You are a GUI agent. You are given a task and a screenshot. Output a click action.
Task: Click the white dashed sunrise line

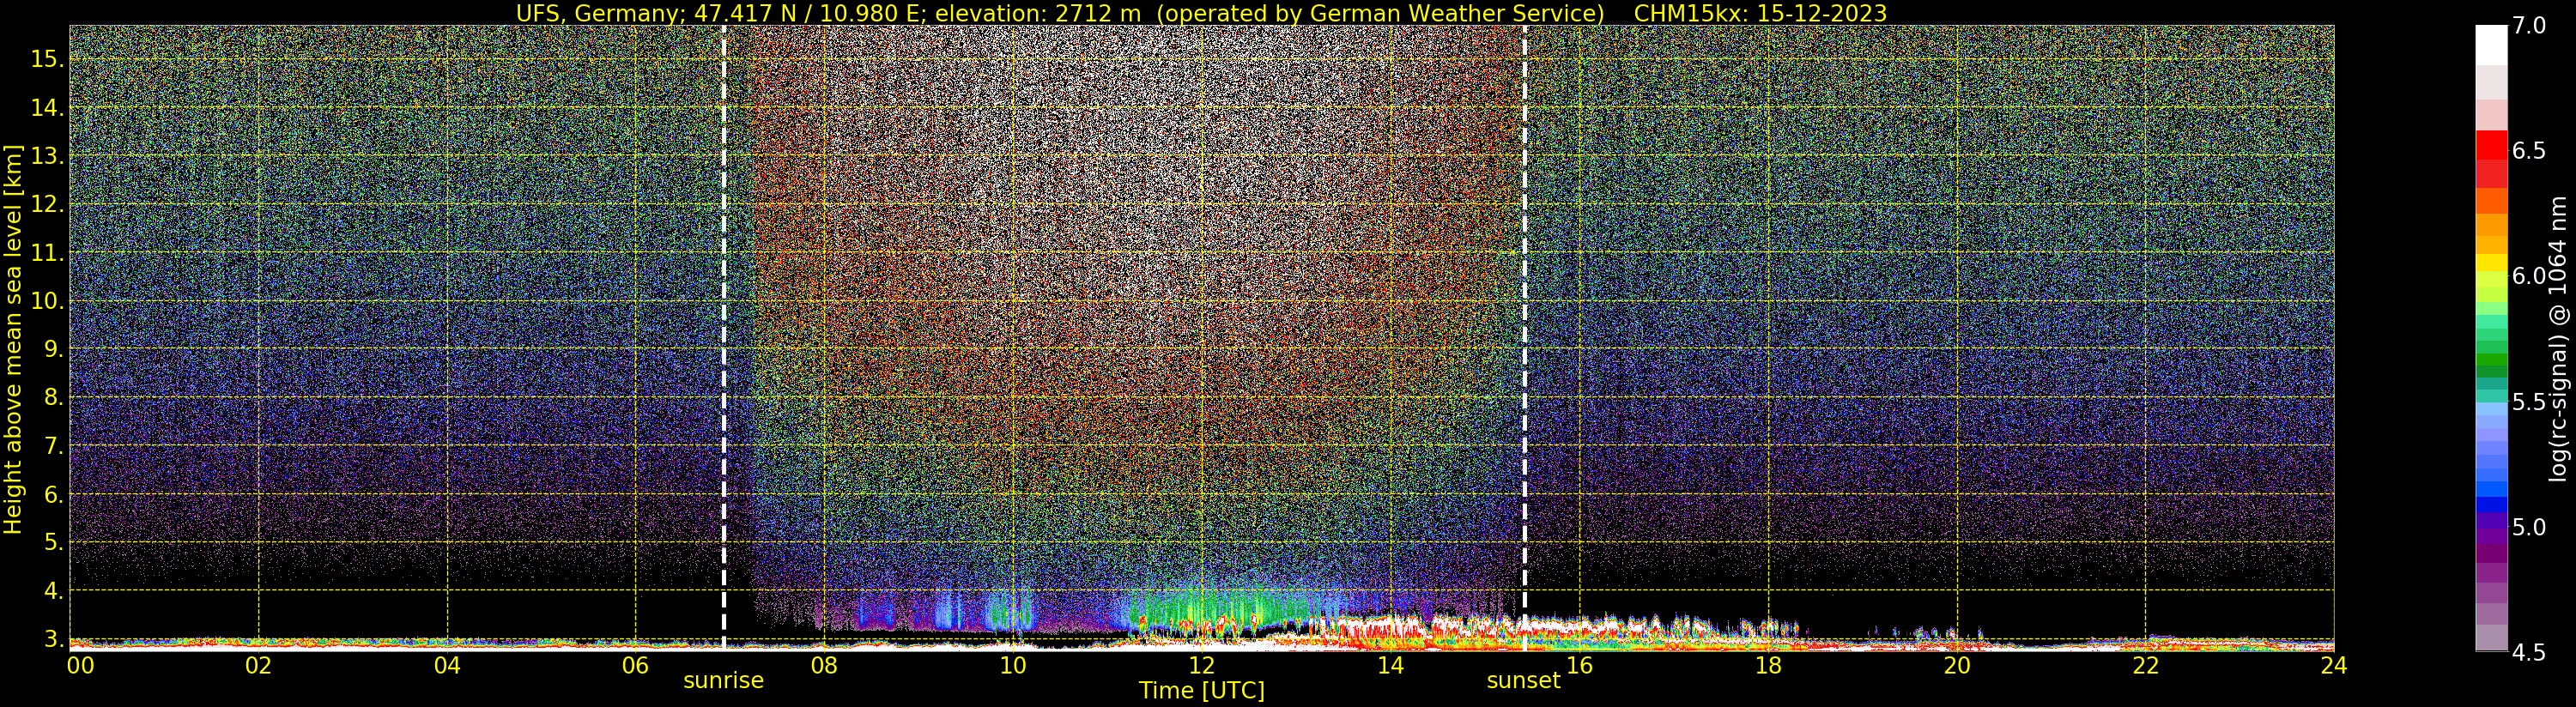click(x=723, y=338)
